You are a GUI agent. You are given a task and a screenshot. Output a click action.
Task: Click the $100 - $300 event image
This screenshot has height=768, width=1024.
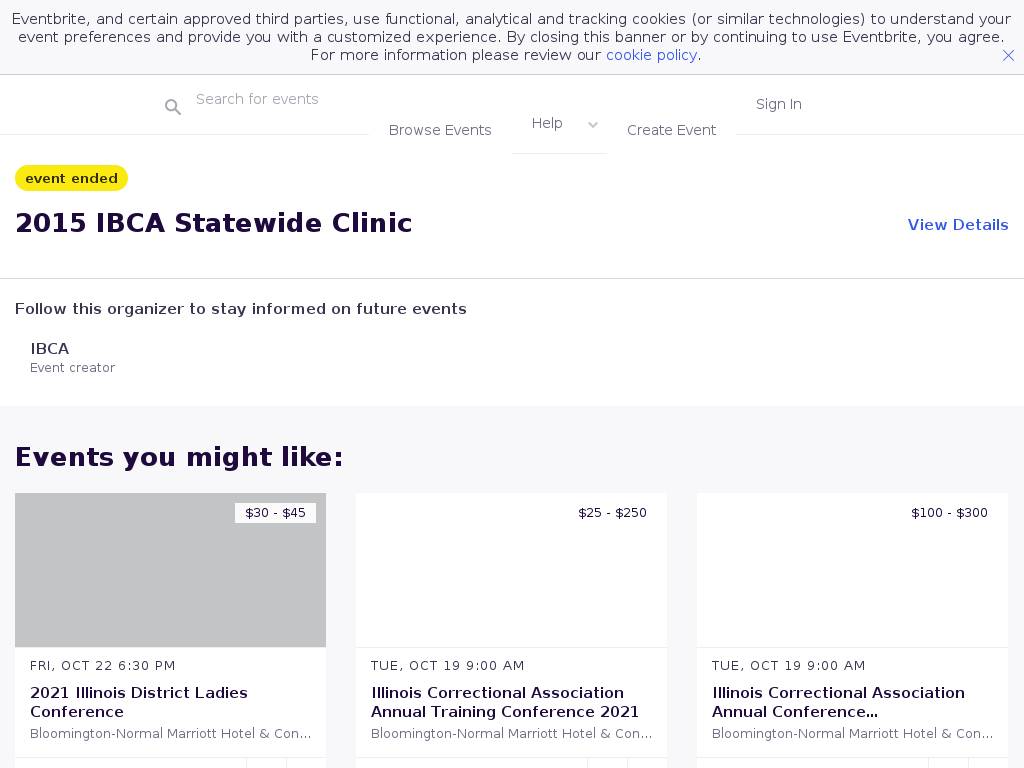coord(852,580)
